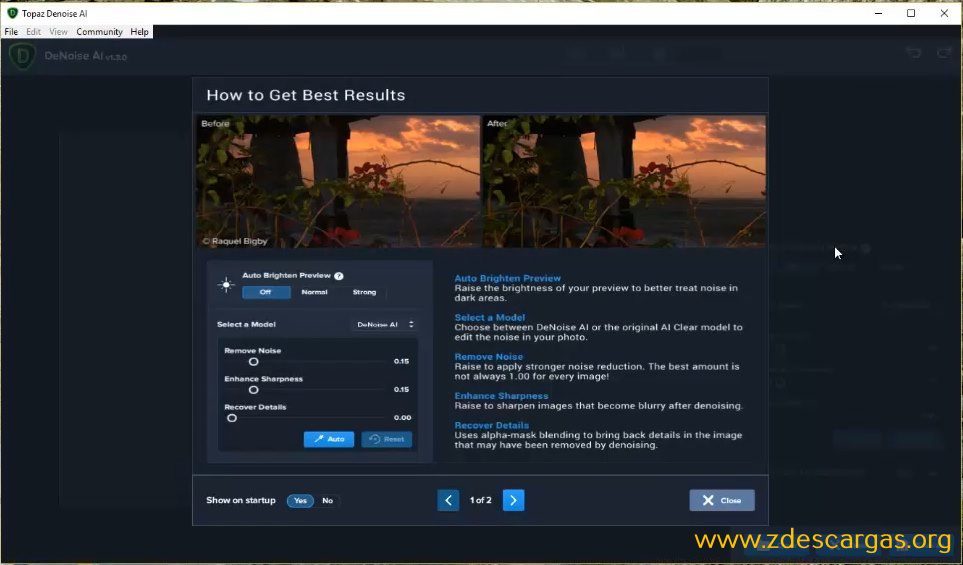Maximize the Topaz Denoise AI window

[911, 13]
